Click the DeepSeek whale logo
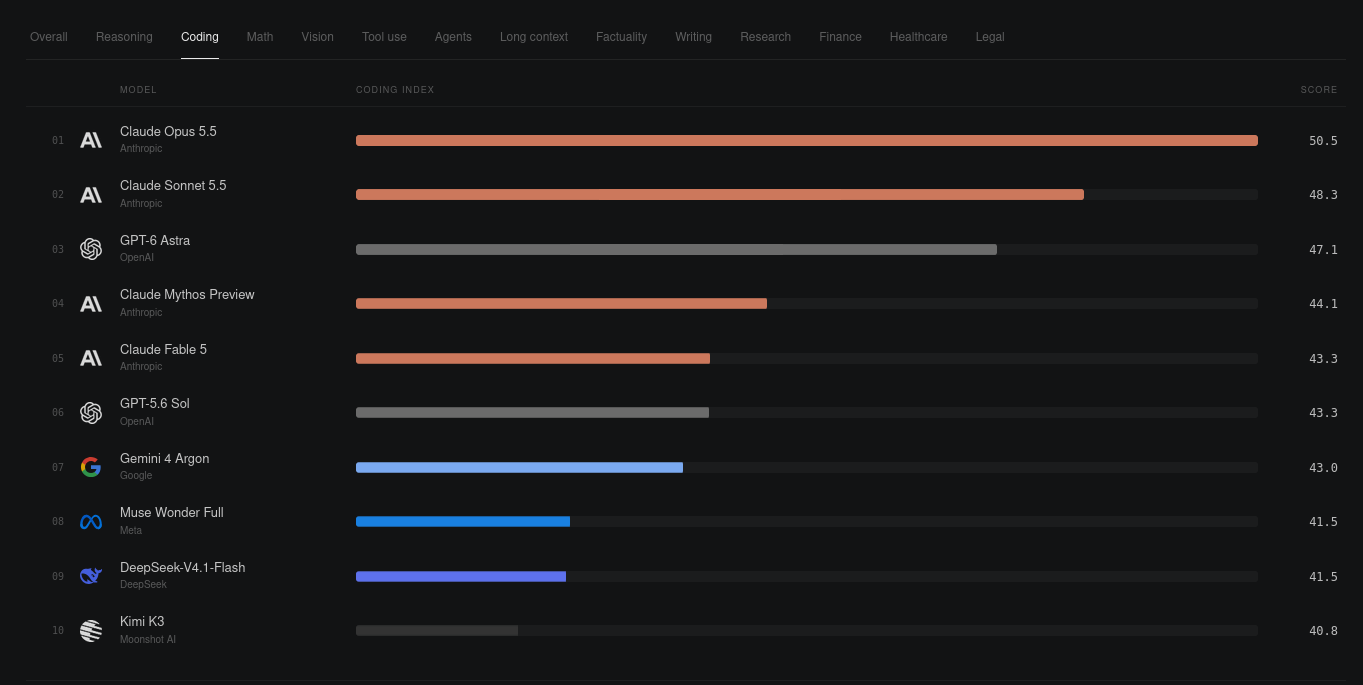Image resolution: width=1363 pixels, height=685 pixels. pos(91,576)
